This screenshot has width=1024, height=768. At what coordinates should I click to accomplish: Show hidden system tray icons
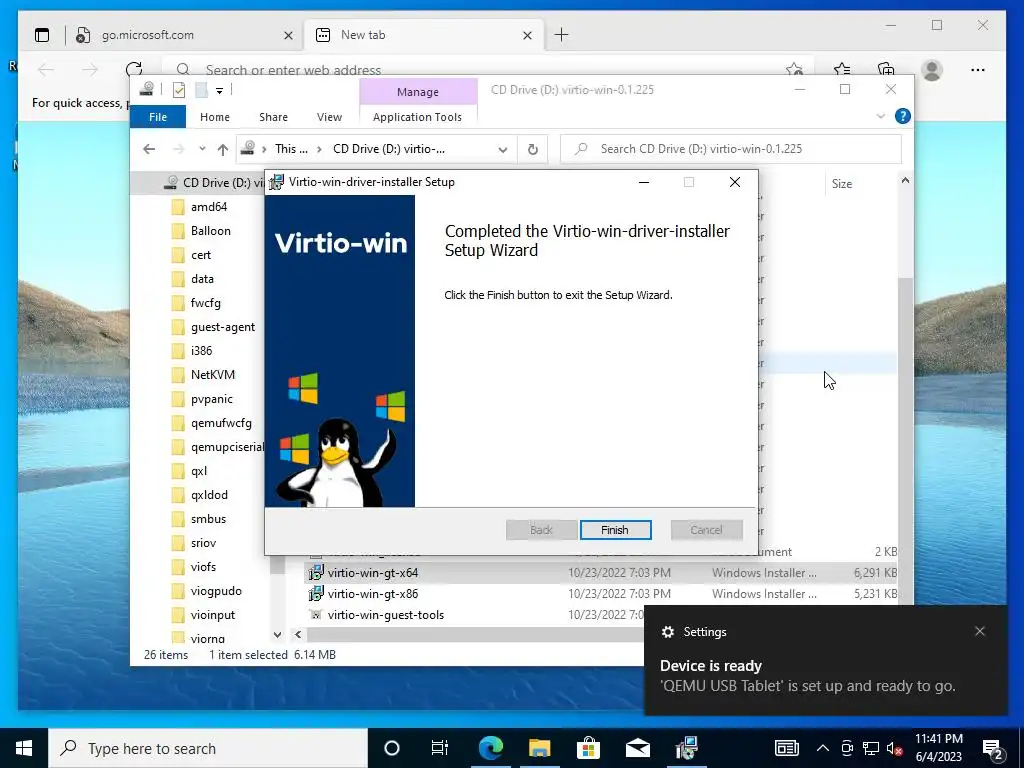click(823, 748)
